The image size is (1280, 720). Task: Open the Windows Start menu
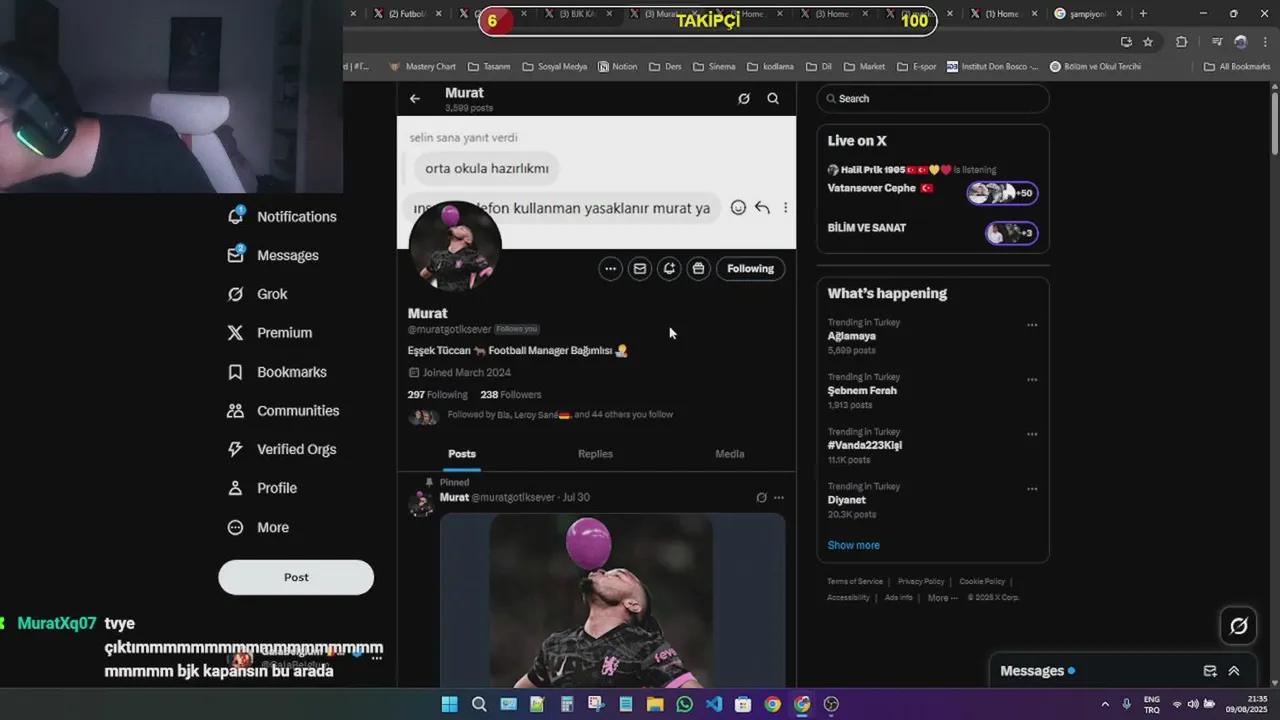coord(449,704)
